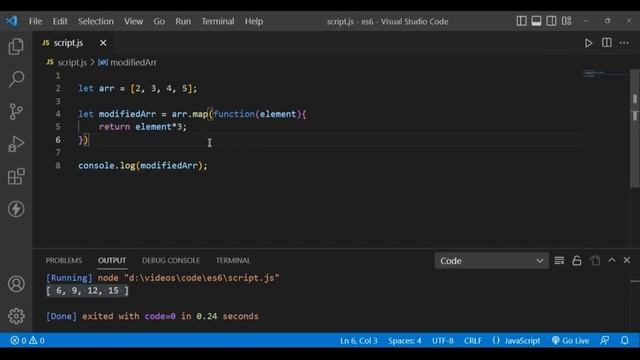Open the Manage gear icon
Image resolution: width=640 pixels, height=360 pixels.
click(16, 316)
